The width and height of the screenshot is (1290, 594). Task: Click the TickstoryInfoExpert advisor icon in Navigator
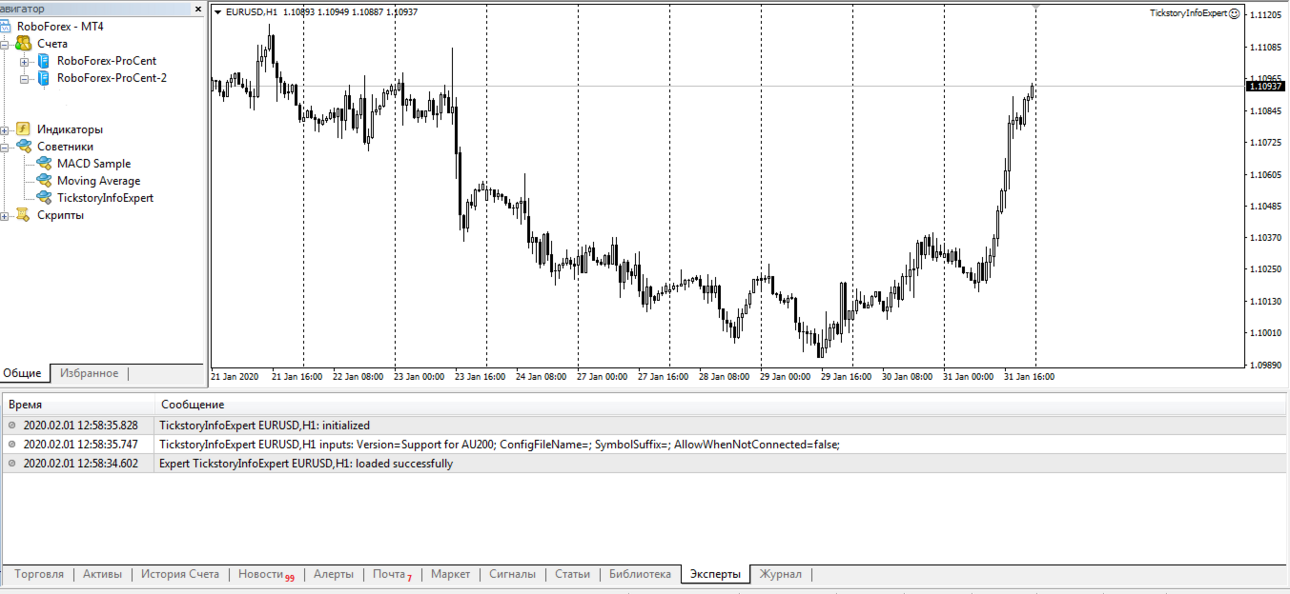[44, 197]
